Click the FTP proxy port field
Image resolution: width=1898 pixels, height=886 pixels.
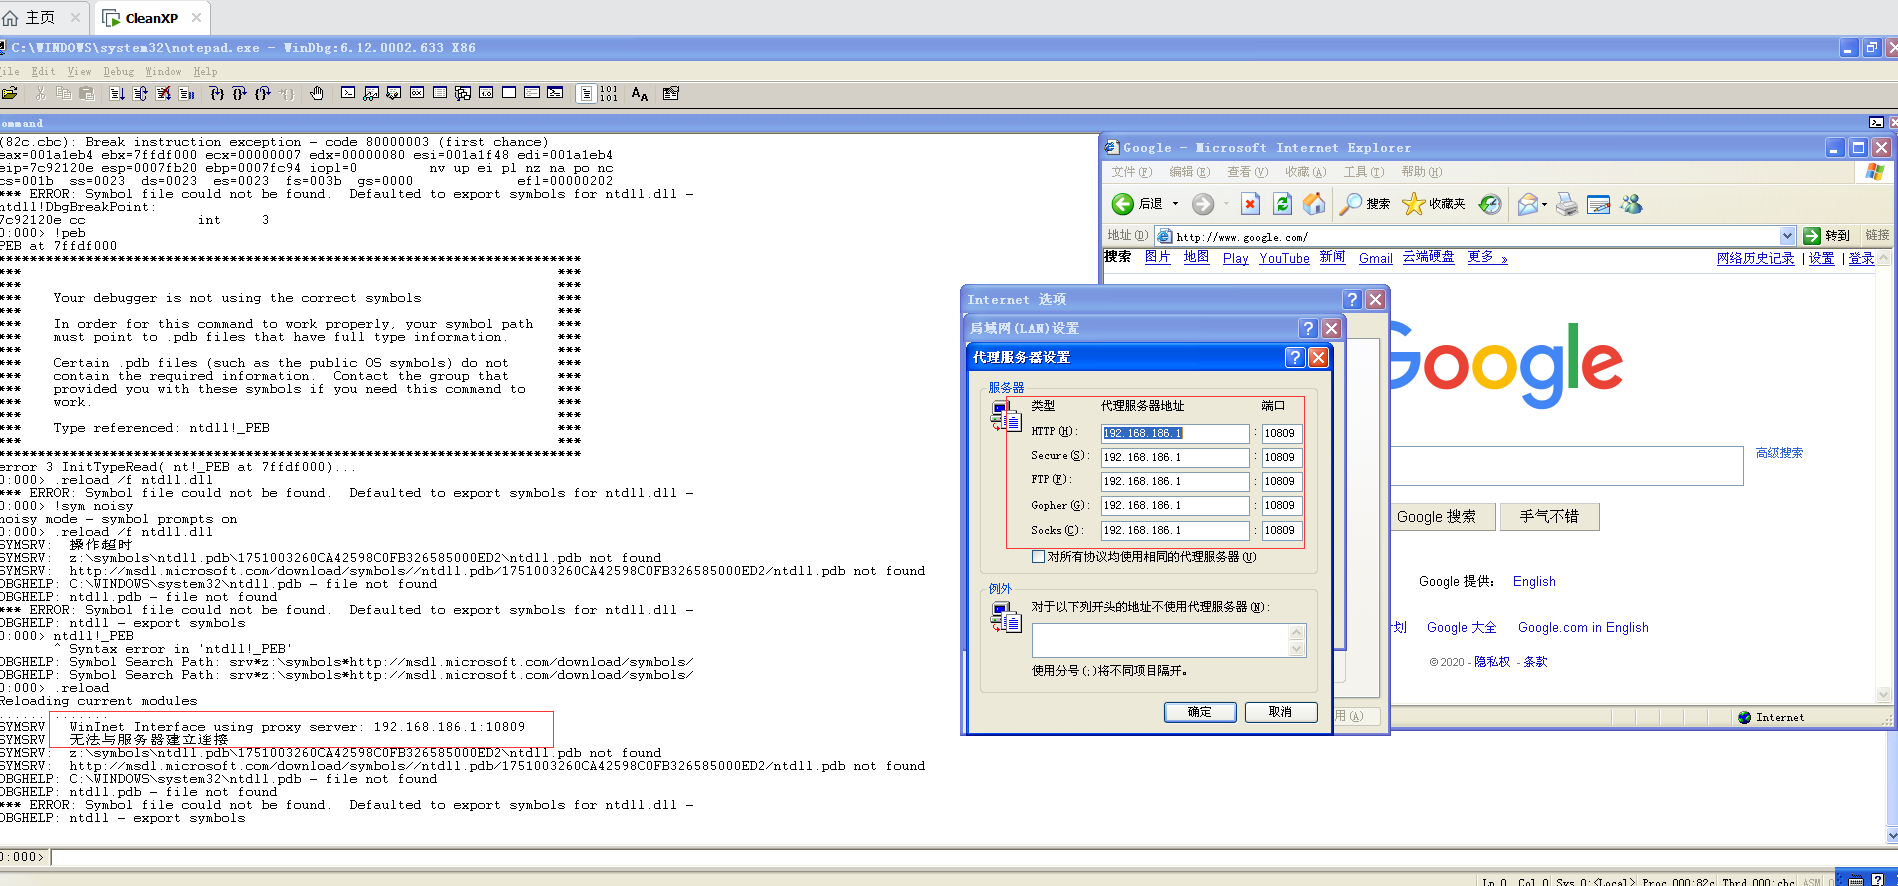point(1281,481)
